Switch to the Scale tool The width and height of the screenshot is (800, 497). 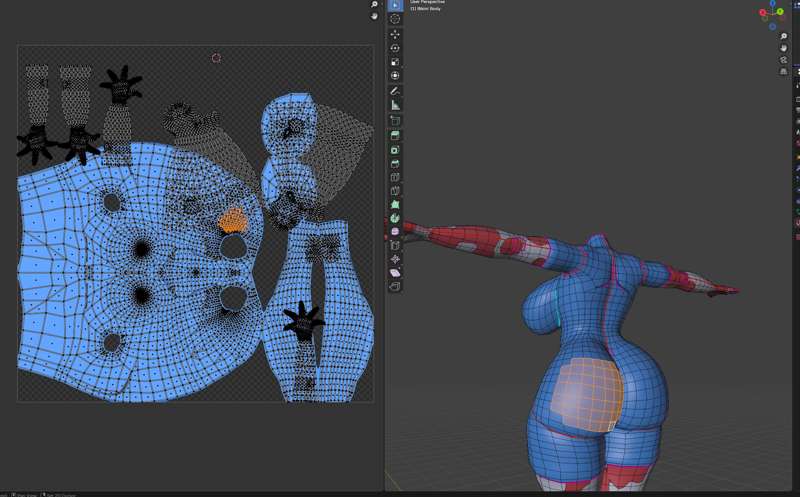tap(395, 62)
